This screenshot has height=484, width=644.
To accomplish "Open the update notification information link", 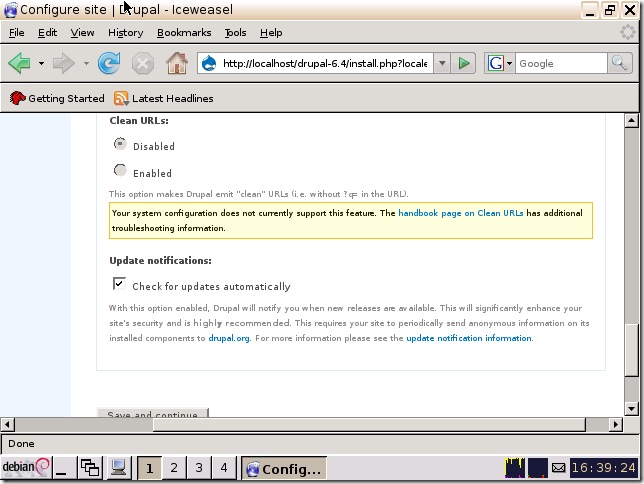I will tap(469, 338).
